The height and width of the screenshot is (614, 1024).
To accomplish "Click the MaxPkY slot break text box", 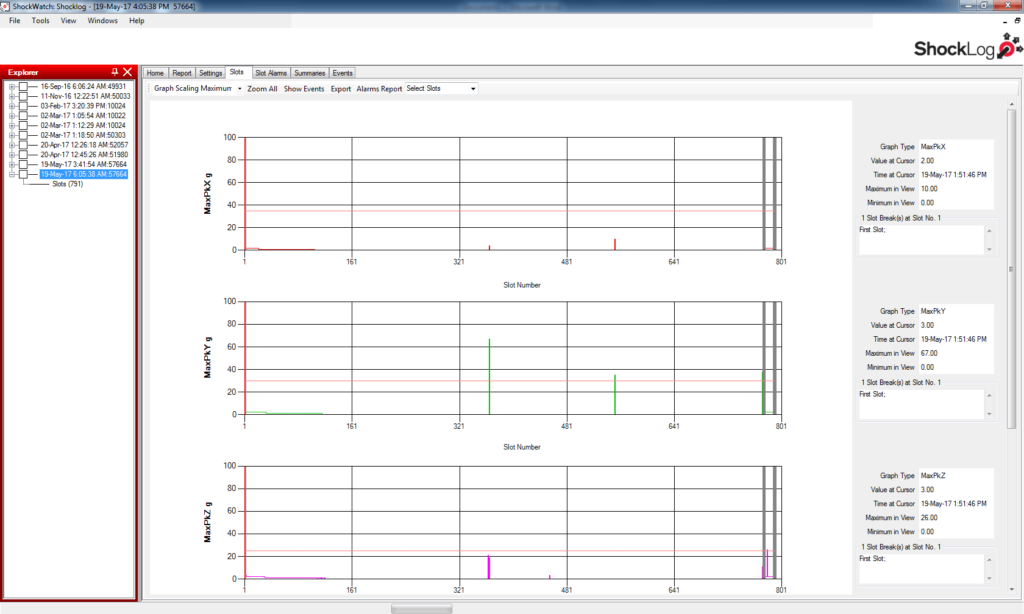I will tap(921, 404).
